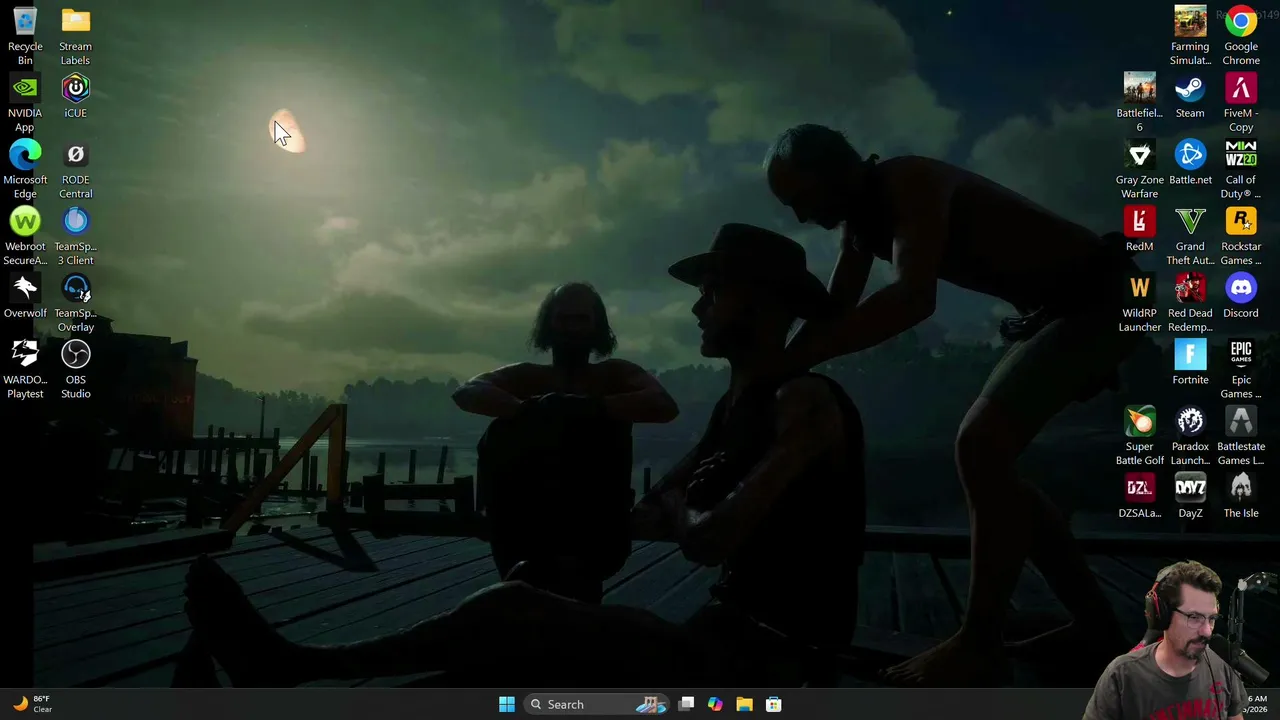Open the Stream Labels folder

point(75,35)
